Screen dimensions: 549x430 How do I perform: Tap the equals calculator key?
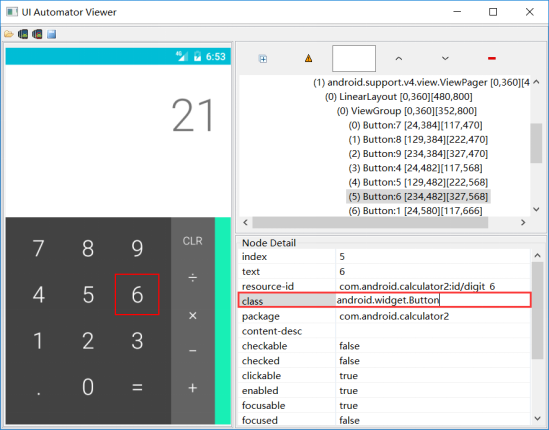(137, 387)
